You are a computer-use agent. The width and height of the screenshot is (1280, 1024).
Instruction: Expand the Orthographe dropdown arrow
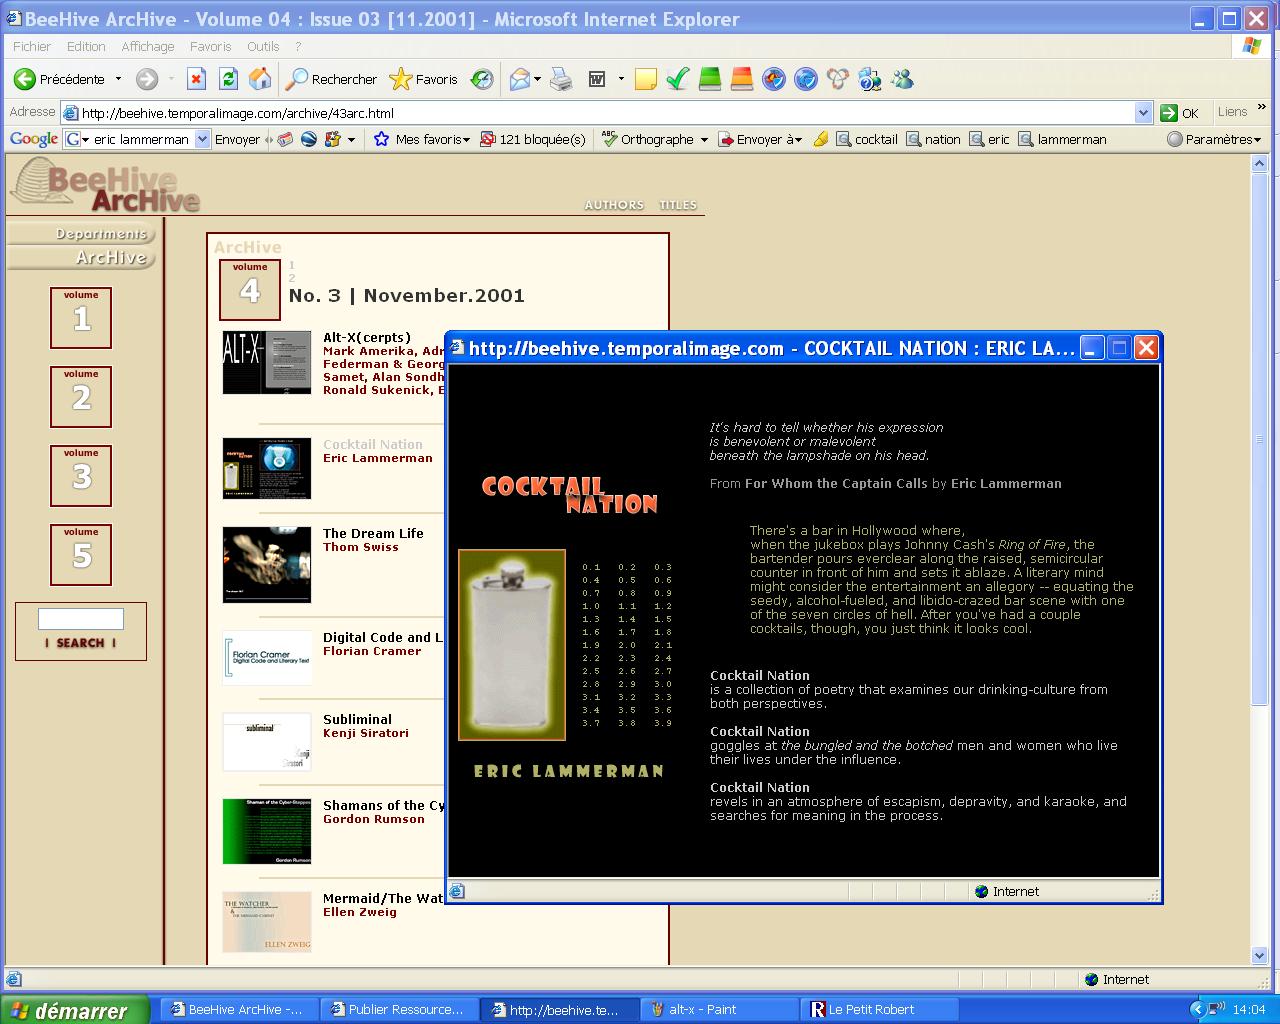[704, 140]
